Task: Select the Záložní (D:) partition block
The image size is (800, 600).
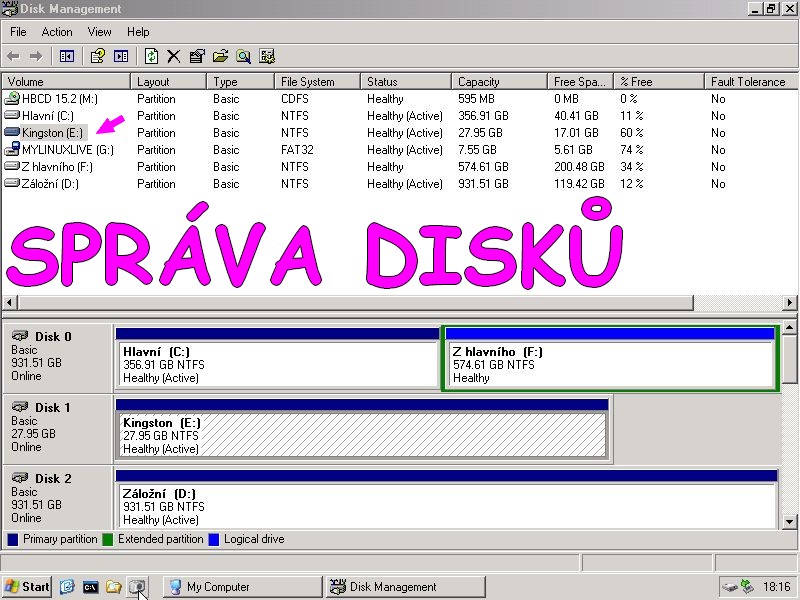Action: (446, 499)
